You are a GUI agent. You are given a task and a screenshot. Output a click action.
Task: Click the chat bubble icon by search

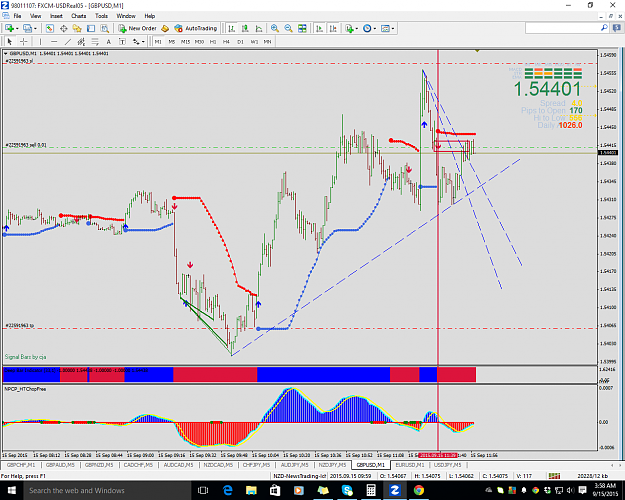tap(617, 28)
